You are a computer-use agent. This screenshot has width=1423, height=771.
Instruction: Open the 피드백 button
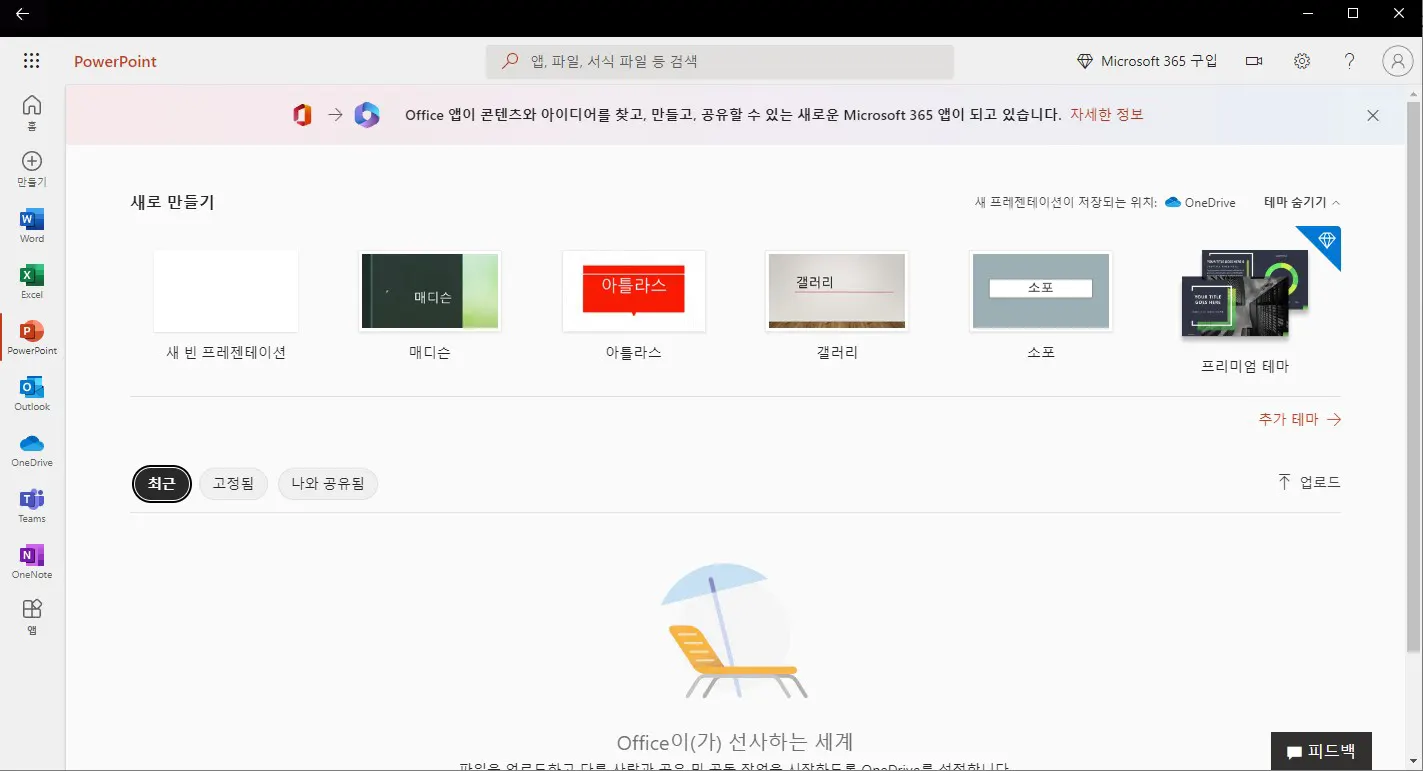point(1321,751)
